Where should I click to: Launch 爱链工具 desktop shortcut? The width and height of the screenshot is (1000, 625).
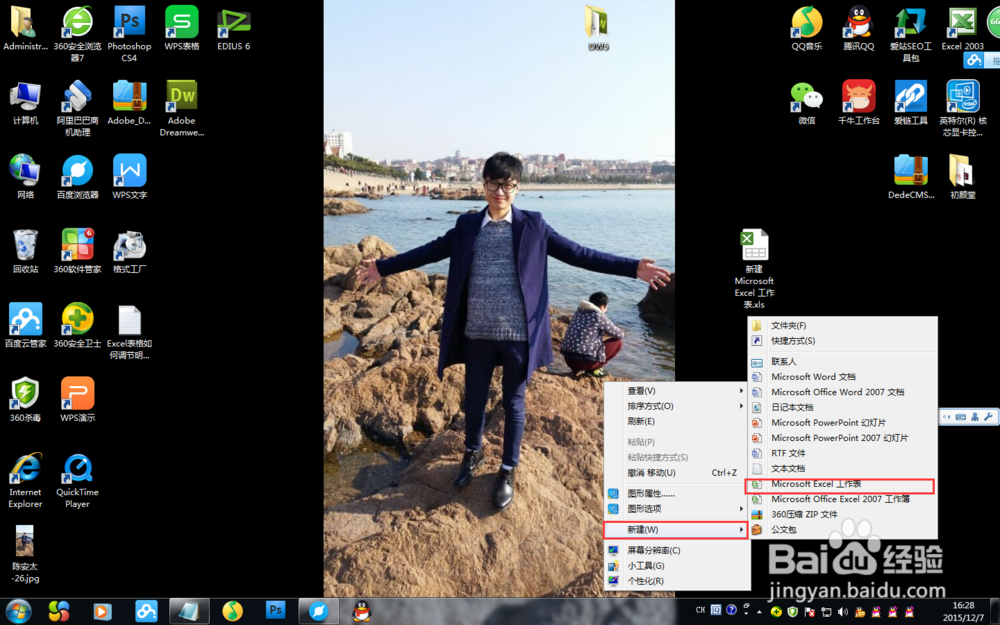911,103
